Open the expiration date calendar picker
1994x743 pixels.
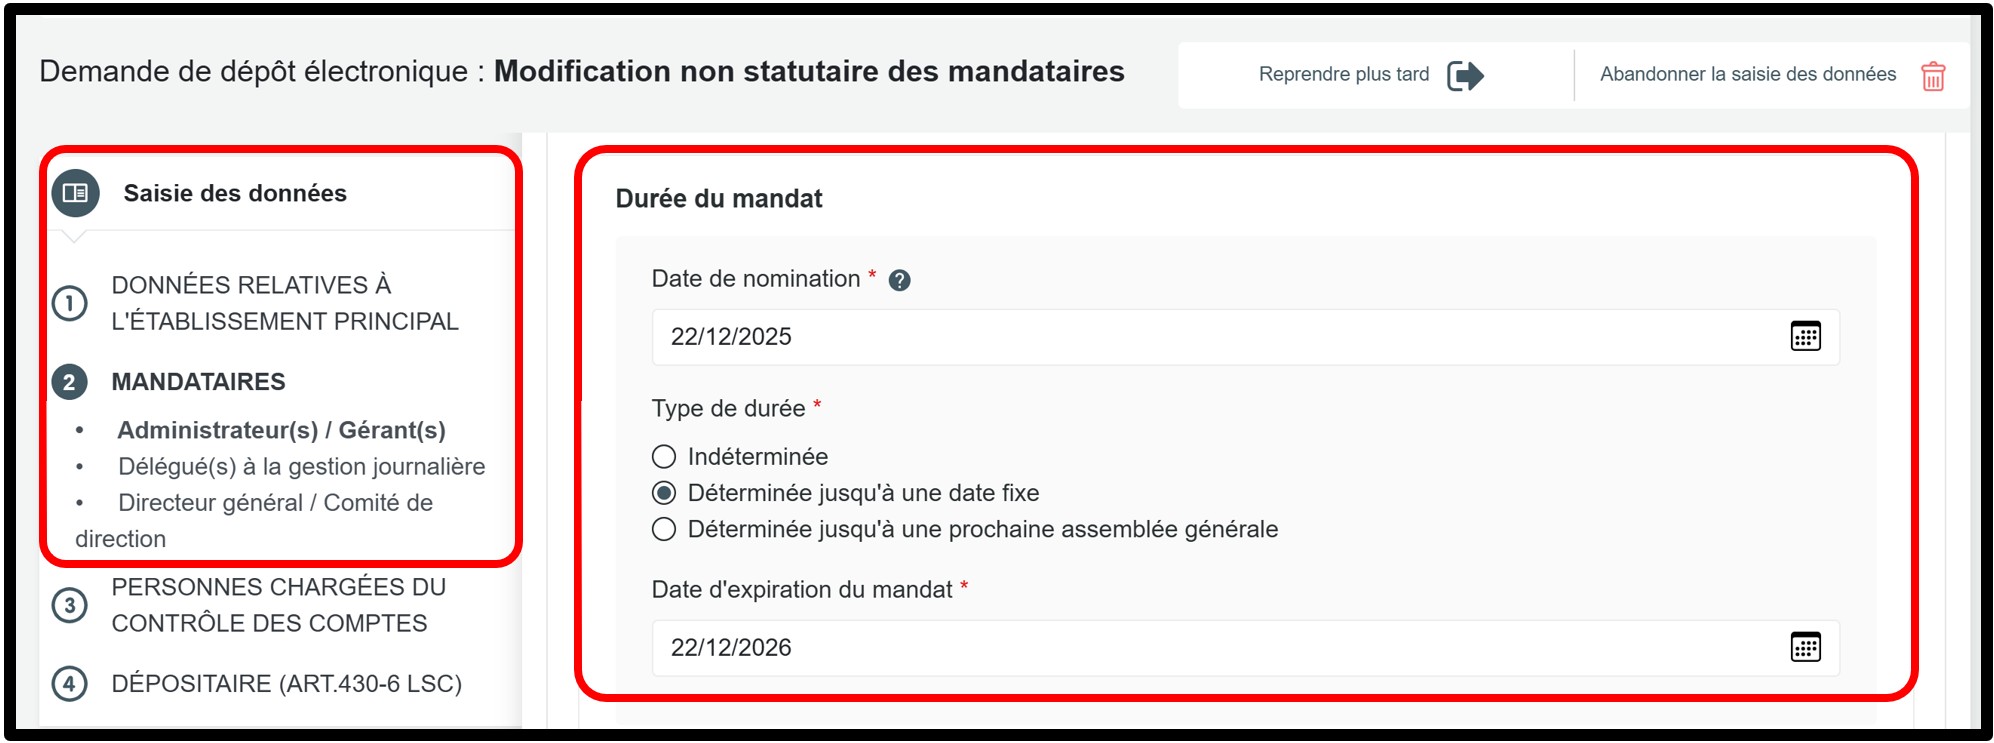[x=1805, y=648]
